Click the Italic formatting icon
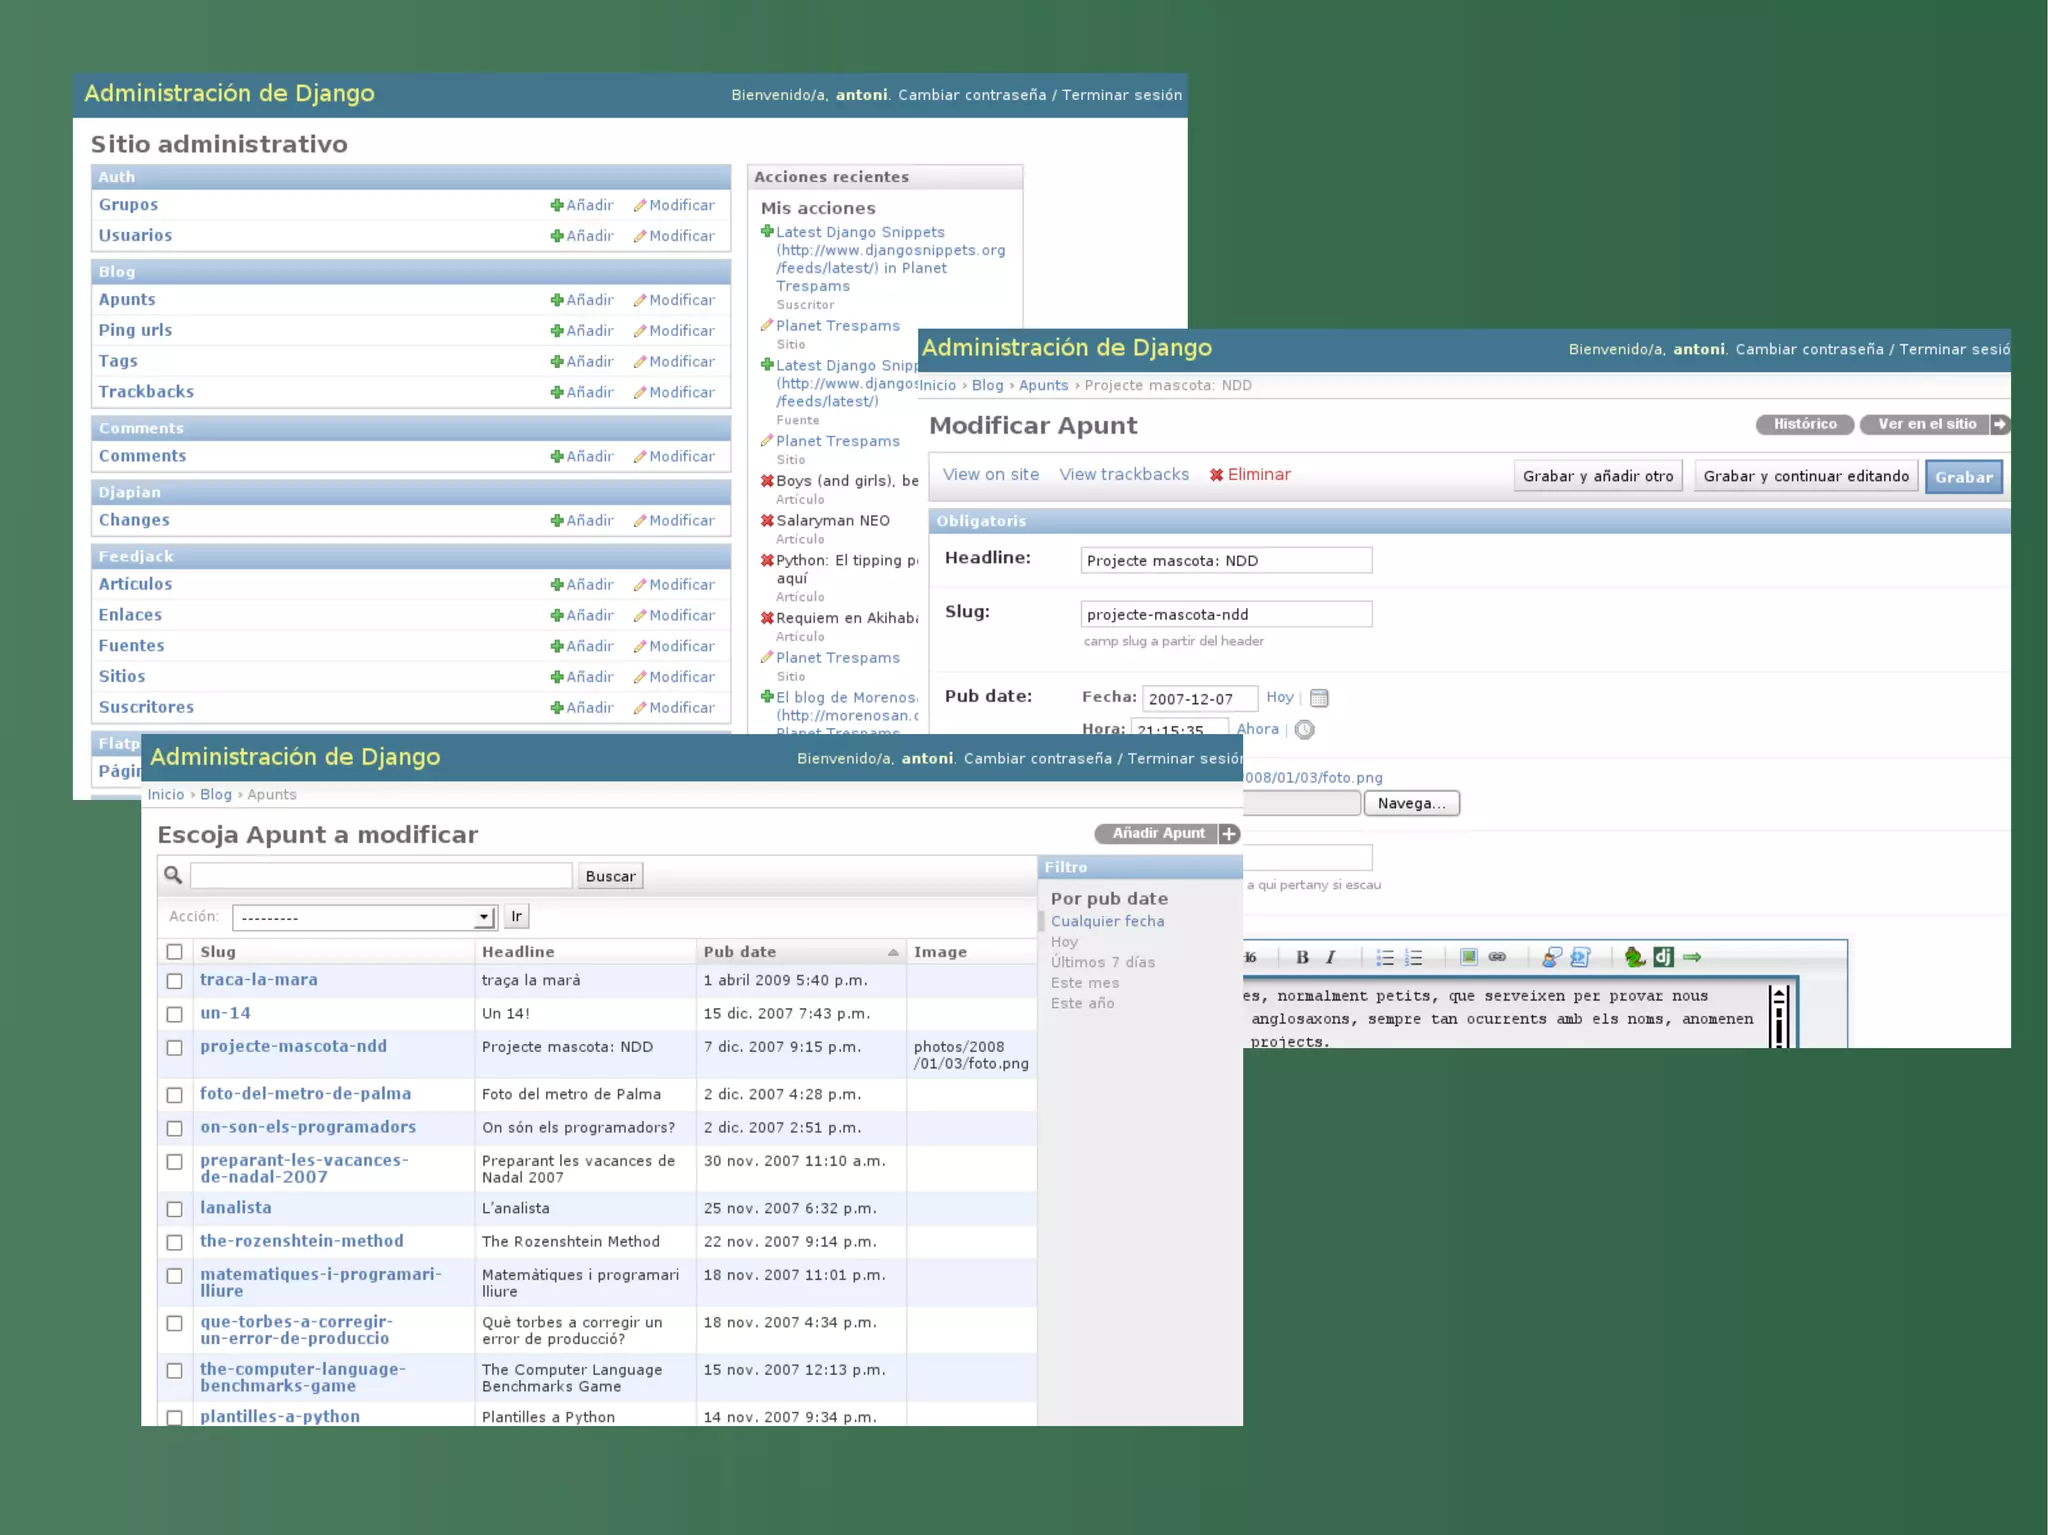2048x1535 pixels. coord(1330,957)
